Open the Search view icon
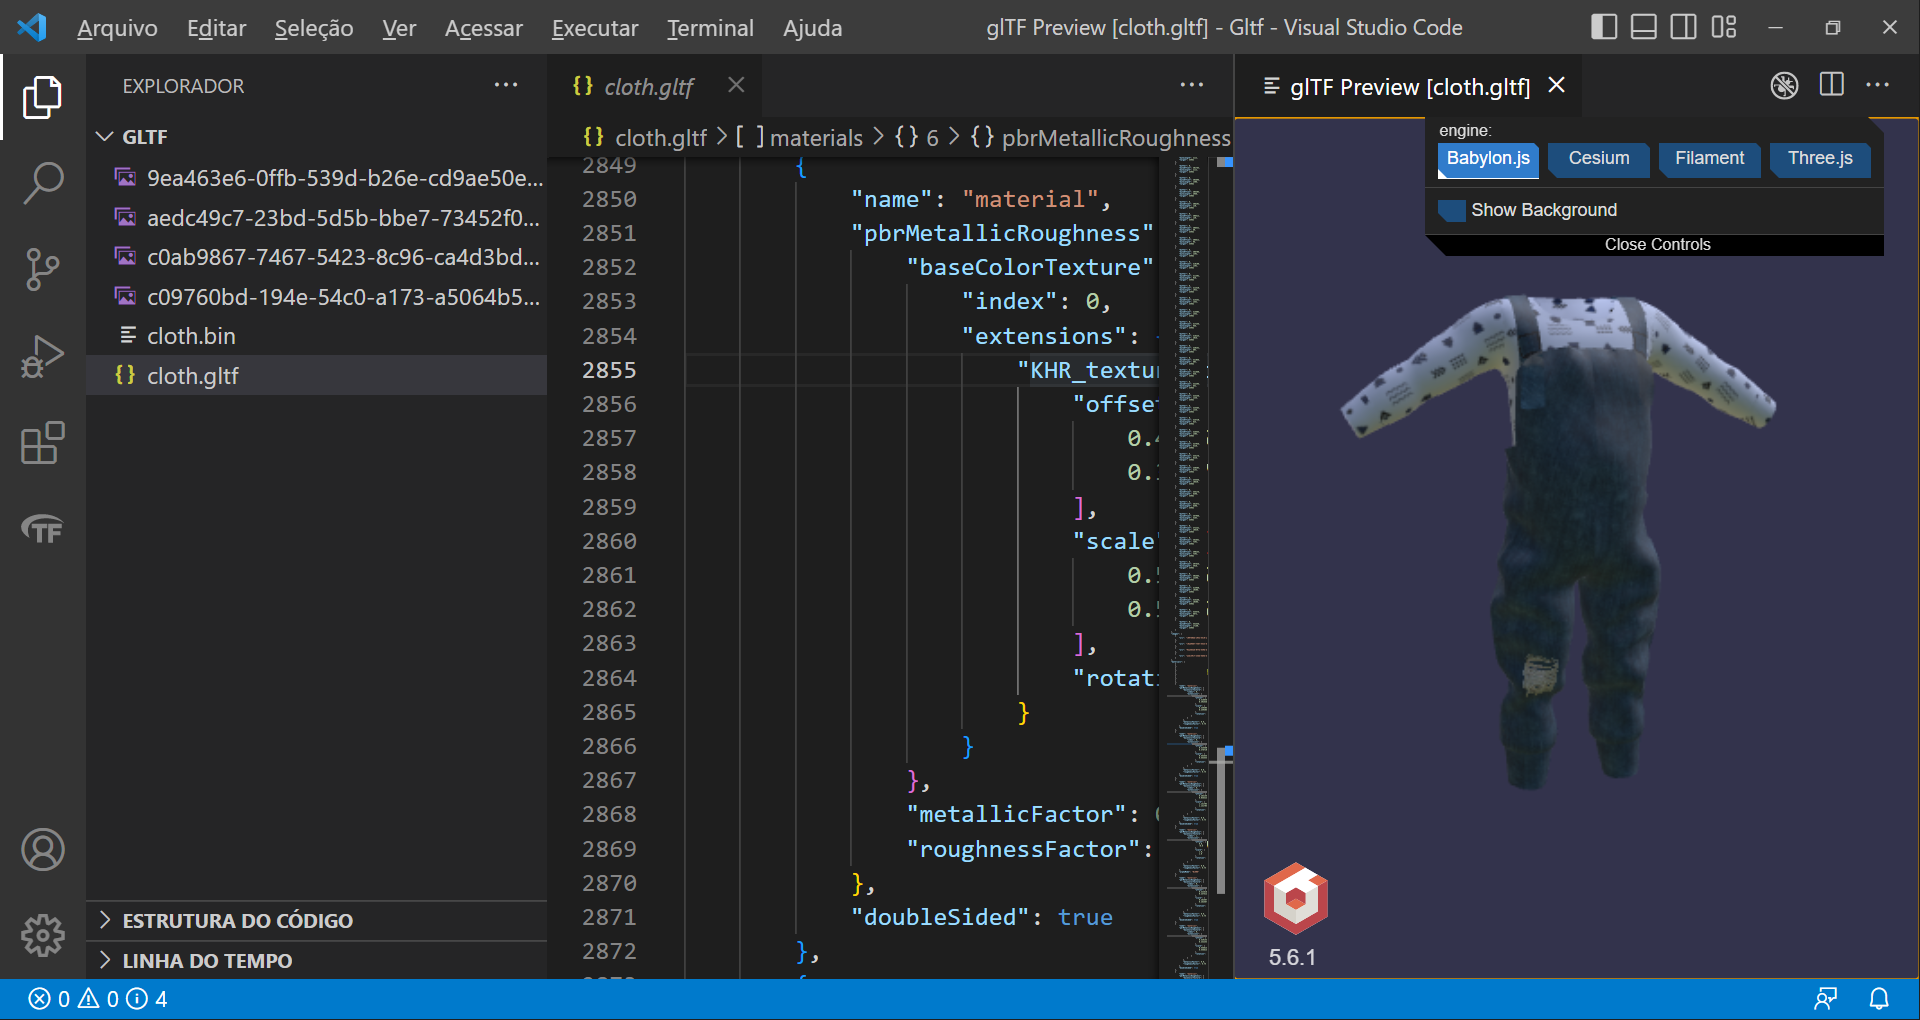 (42, 183)
